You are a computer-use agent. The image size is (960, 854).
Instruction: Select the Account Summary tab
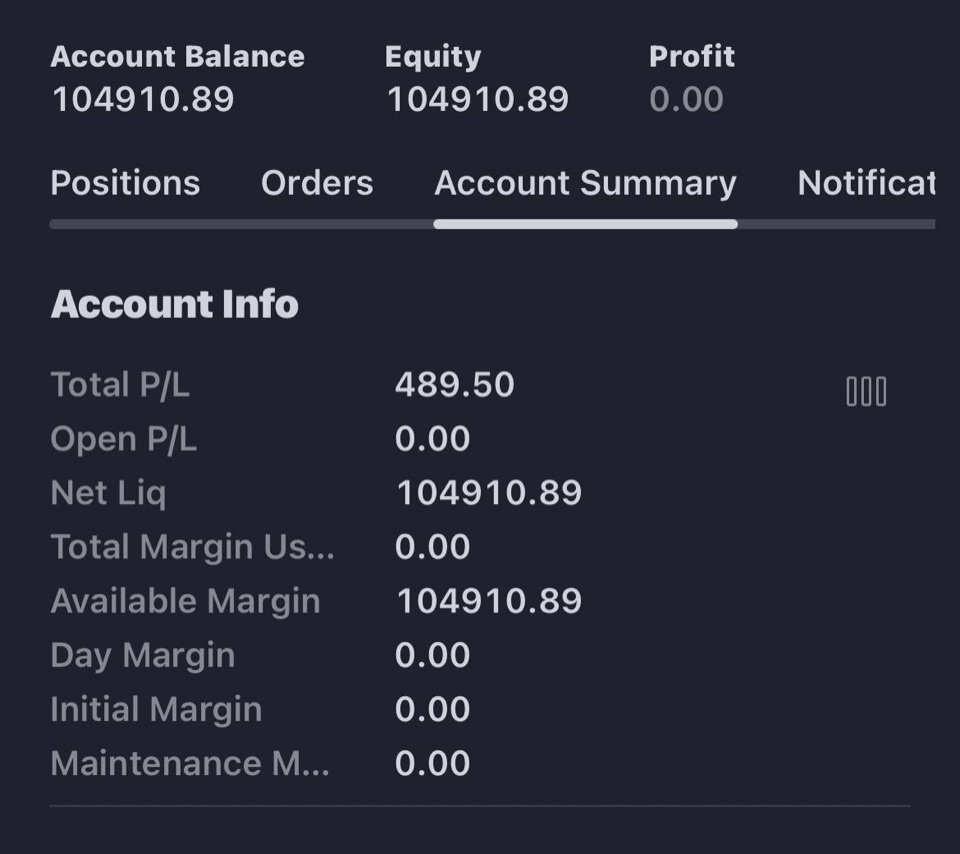[x=585, y=184]
